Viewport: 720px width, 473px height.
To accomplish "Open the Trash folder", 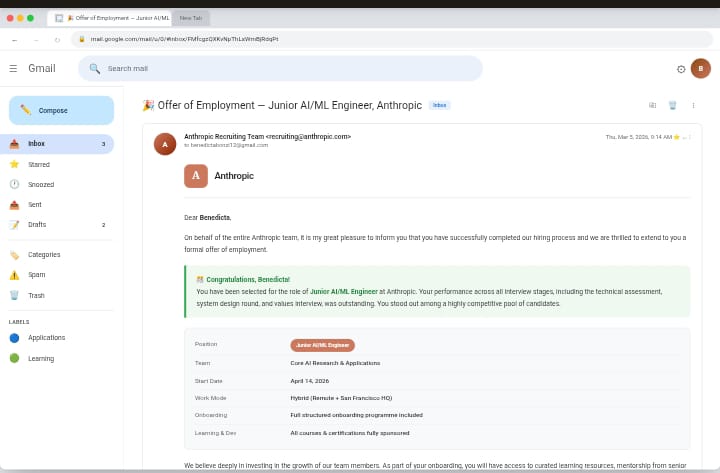I will (x=36, y=295).
